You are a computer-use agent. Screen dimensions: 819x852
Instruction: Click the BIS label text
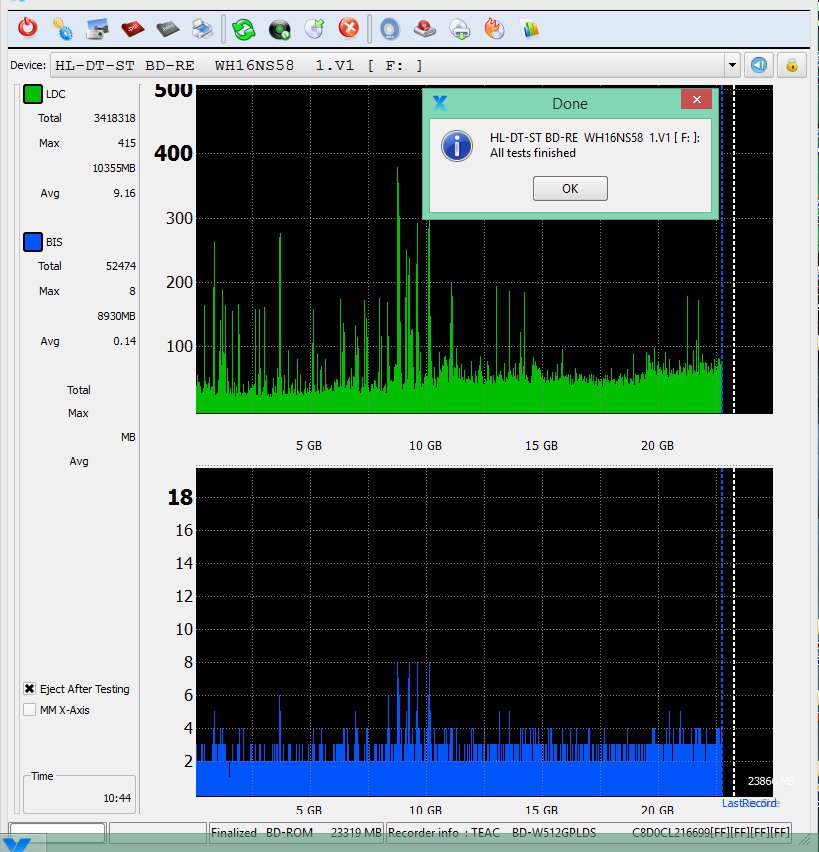pos(54,242)
